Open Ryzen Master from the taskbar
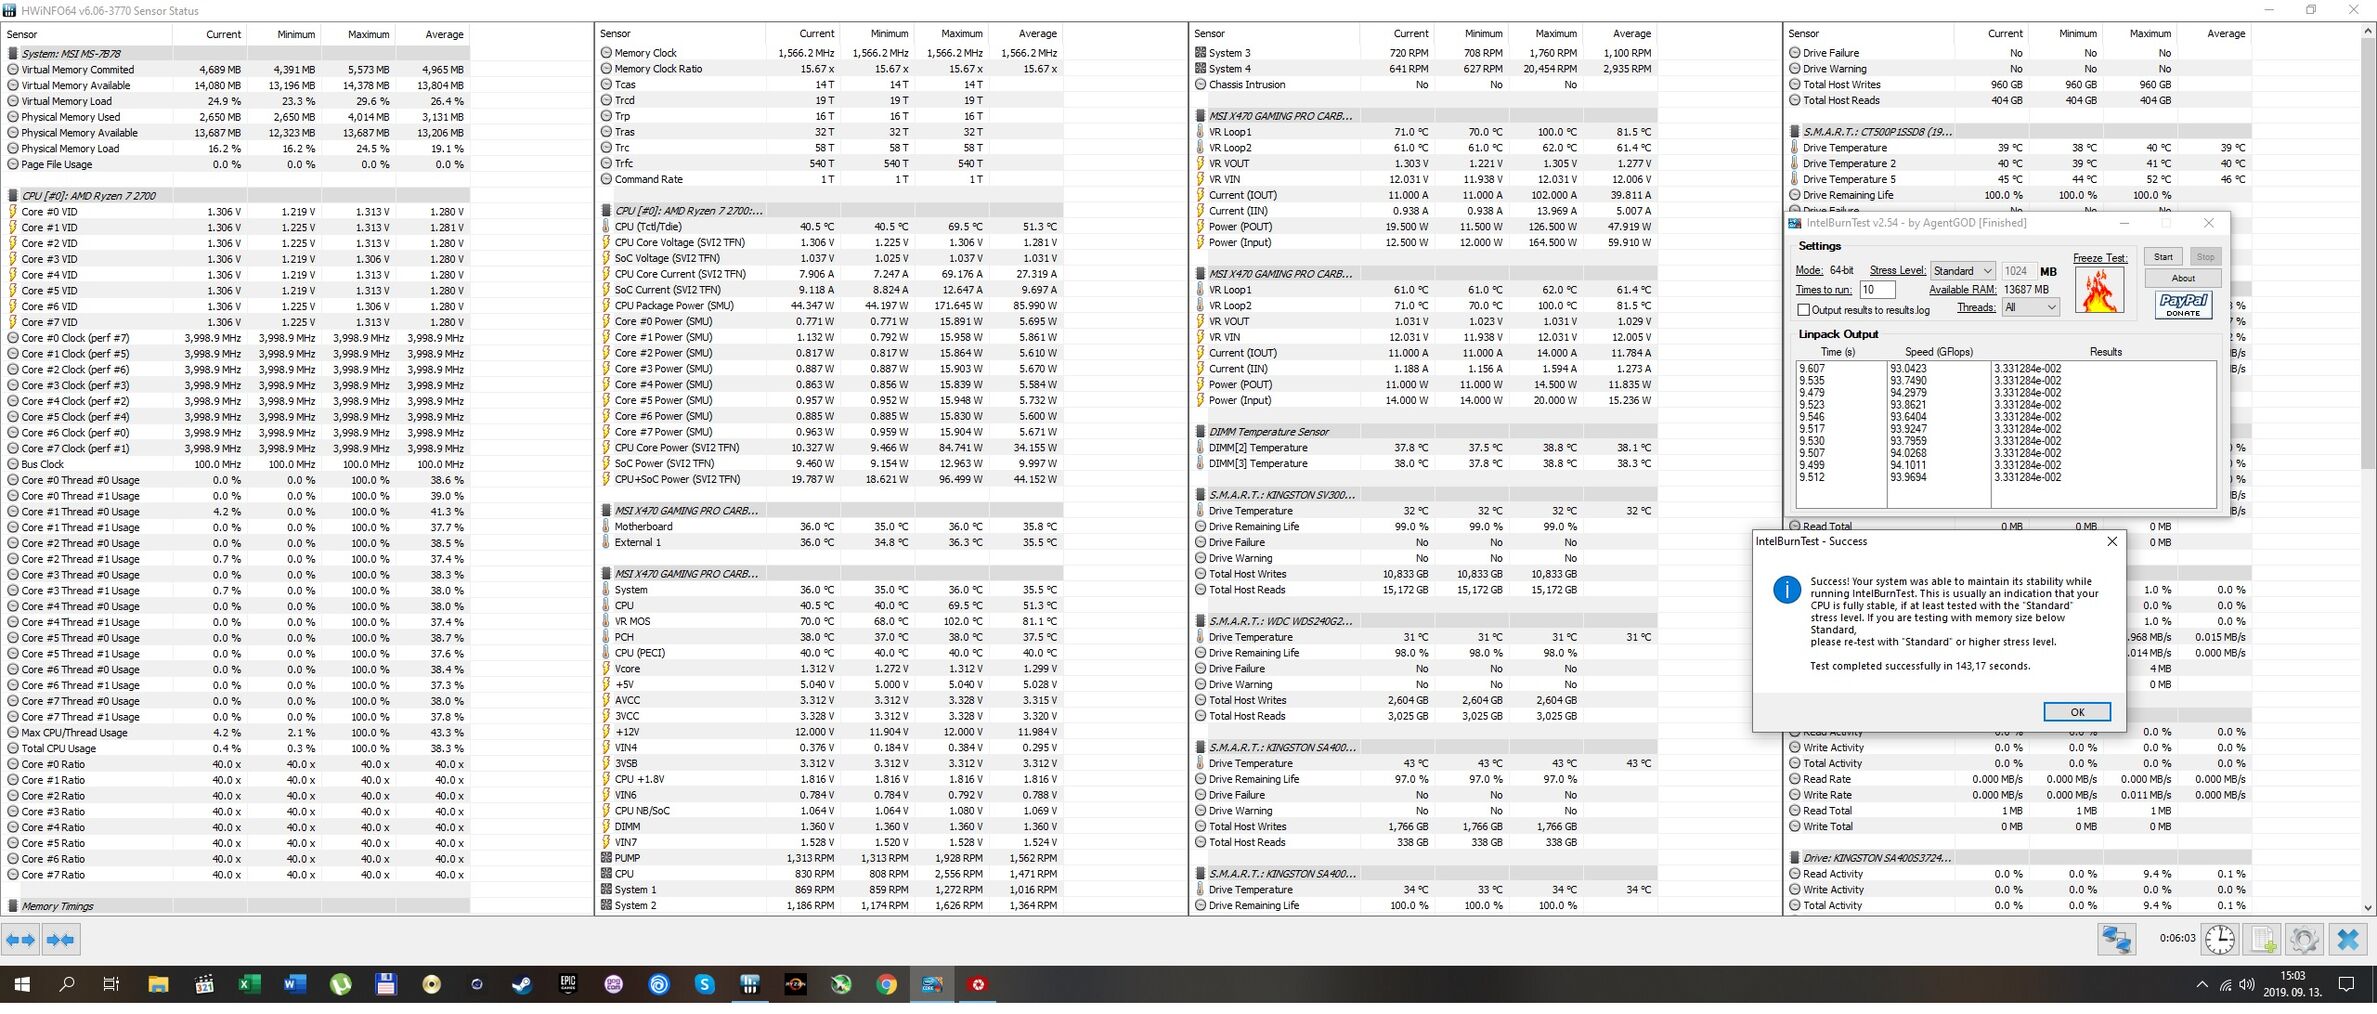 796,985
